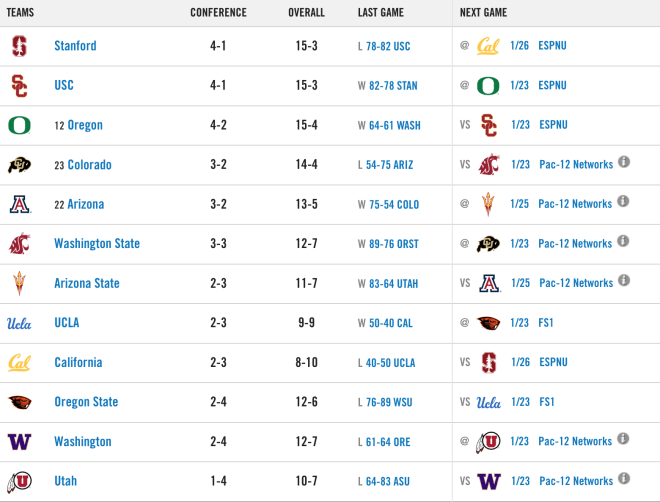Click info icon in Utah's next game row
660x502 pixels.
pyautogui.click(x=624, y=478)
